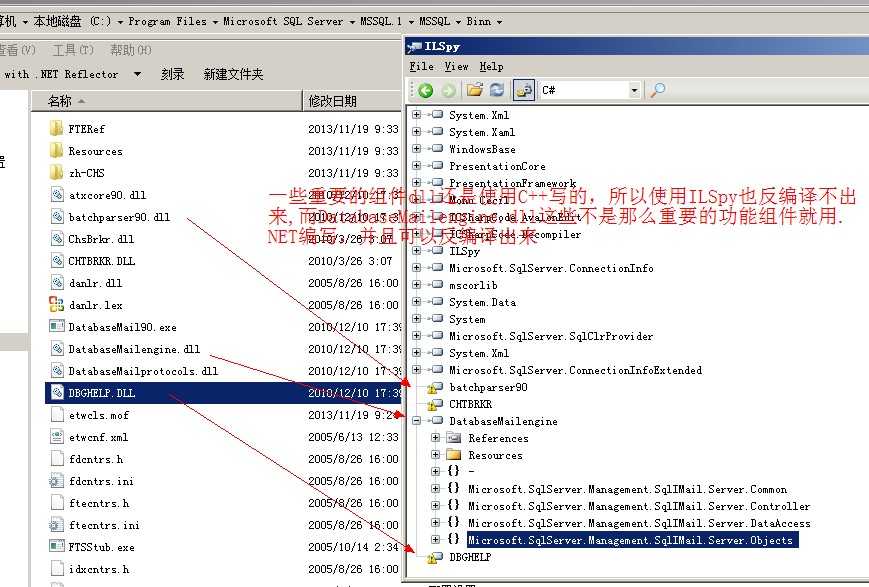The height and width of the screenshot is (587, 869).
Task: Select the Resources folder icon in Explorer
Action: point(56,151)
